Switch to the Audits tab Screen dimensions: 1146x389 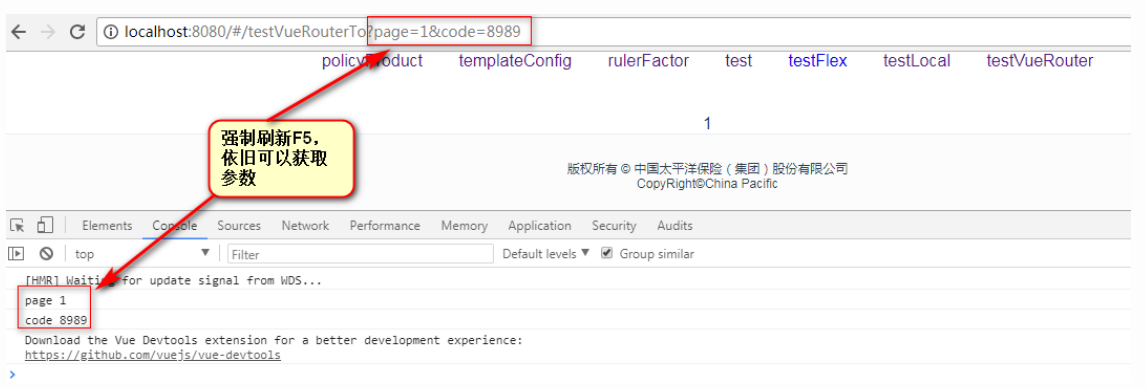click(675, 226)
